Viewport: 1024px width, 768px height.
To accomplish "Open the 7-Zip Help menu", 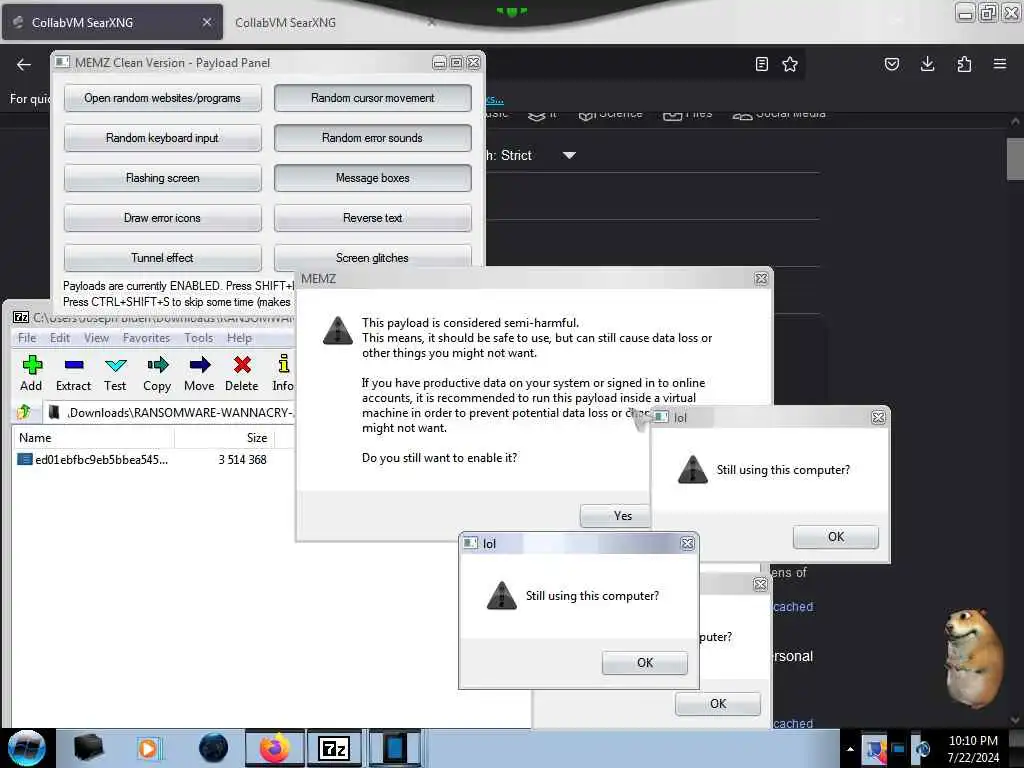I will click(x=239, y=338).
